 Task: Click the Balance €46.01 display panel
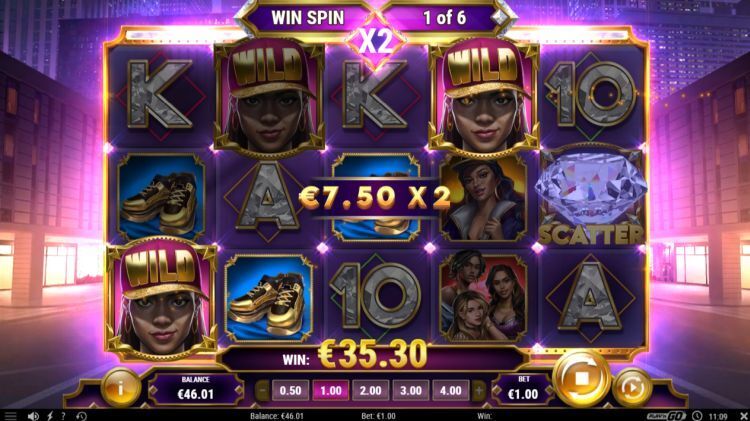(x=196, y=388)
